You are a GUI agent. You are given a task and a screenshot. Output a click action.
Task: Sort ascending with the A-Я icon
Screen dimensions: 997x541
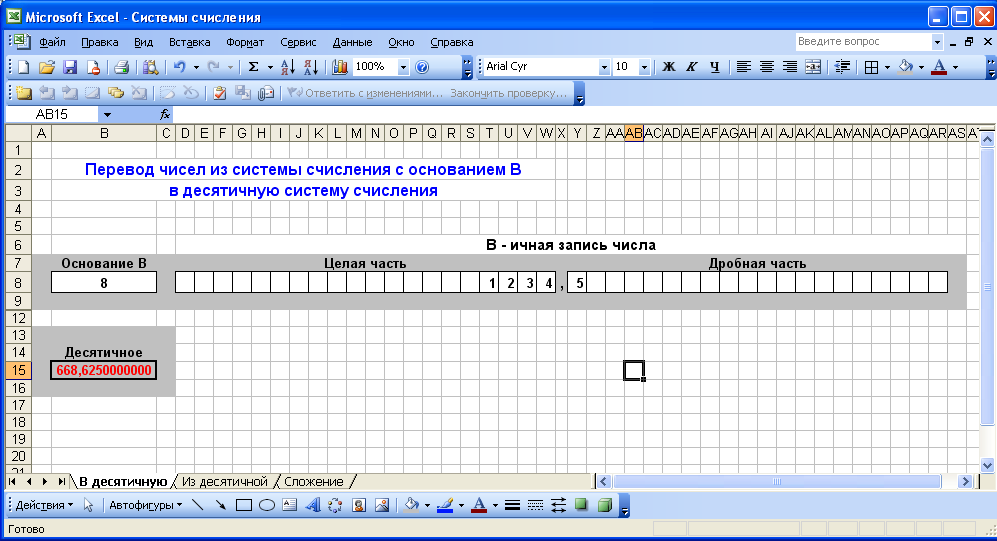point(287,67)
